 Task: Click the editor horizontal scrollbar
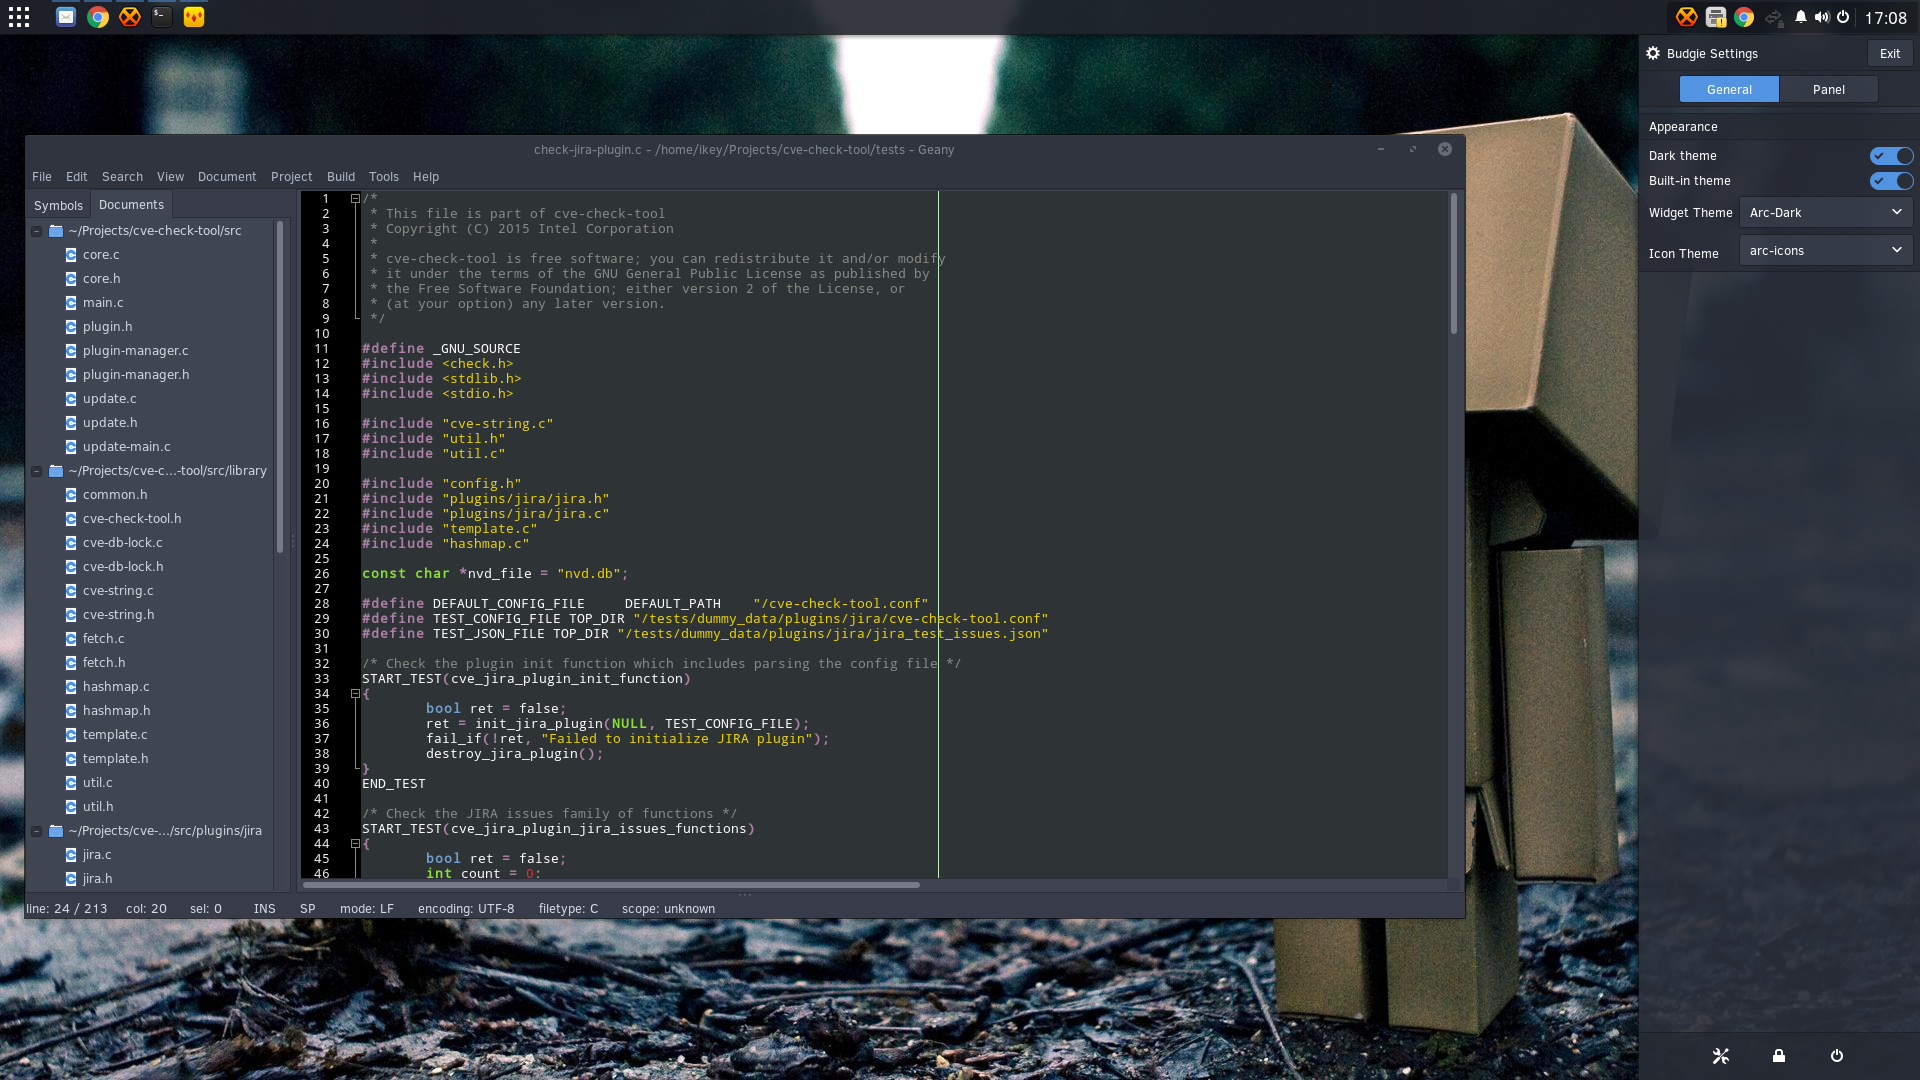(611, 885)
